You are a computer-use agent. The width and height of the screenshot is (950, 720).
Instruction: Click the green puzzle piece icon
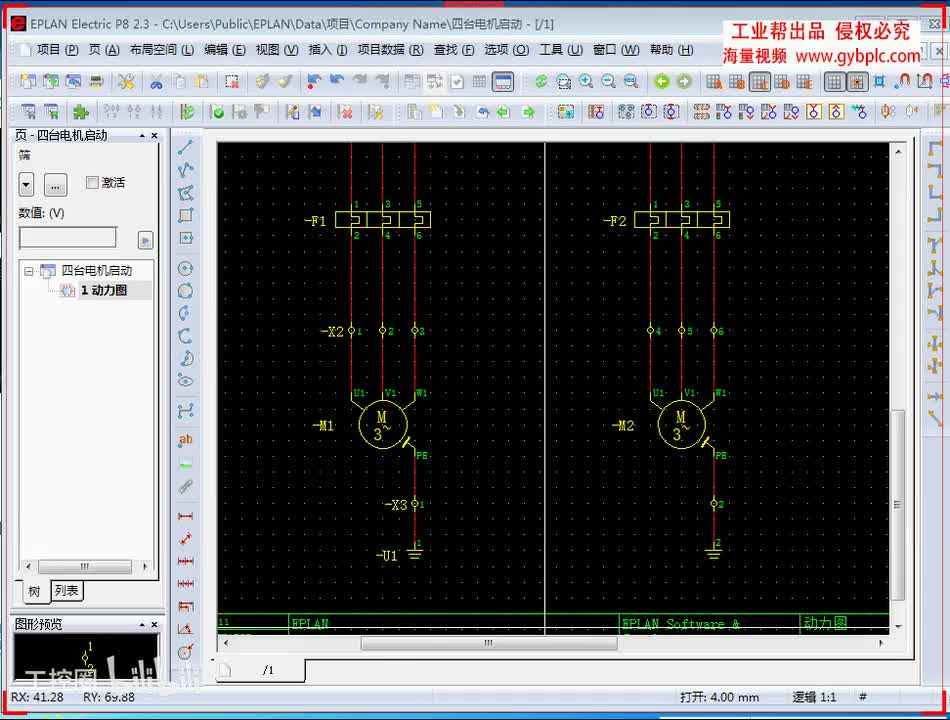81,112
